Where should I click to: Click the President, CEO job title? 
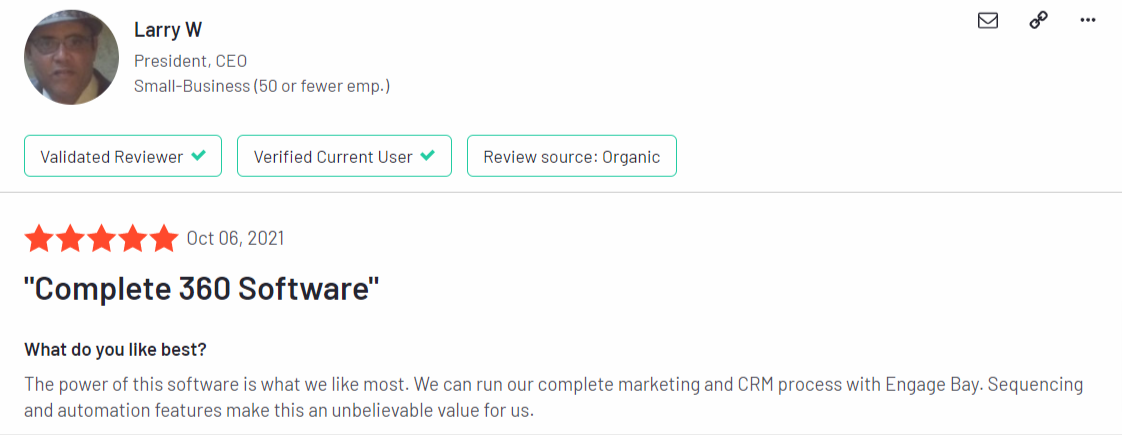[190, 60]
